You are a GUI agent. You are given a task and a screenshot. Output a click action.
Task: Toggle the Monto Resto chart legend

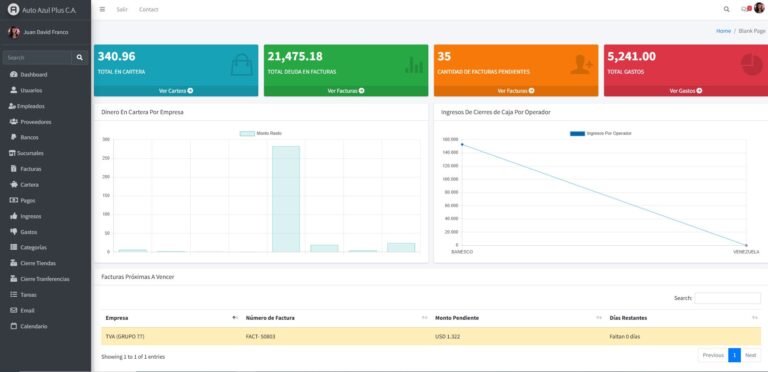pyautogui.click(x=261, y=133)
